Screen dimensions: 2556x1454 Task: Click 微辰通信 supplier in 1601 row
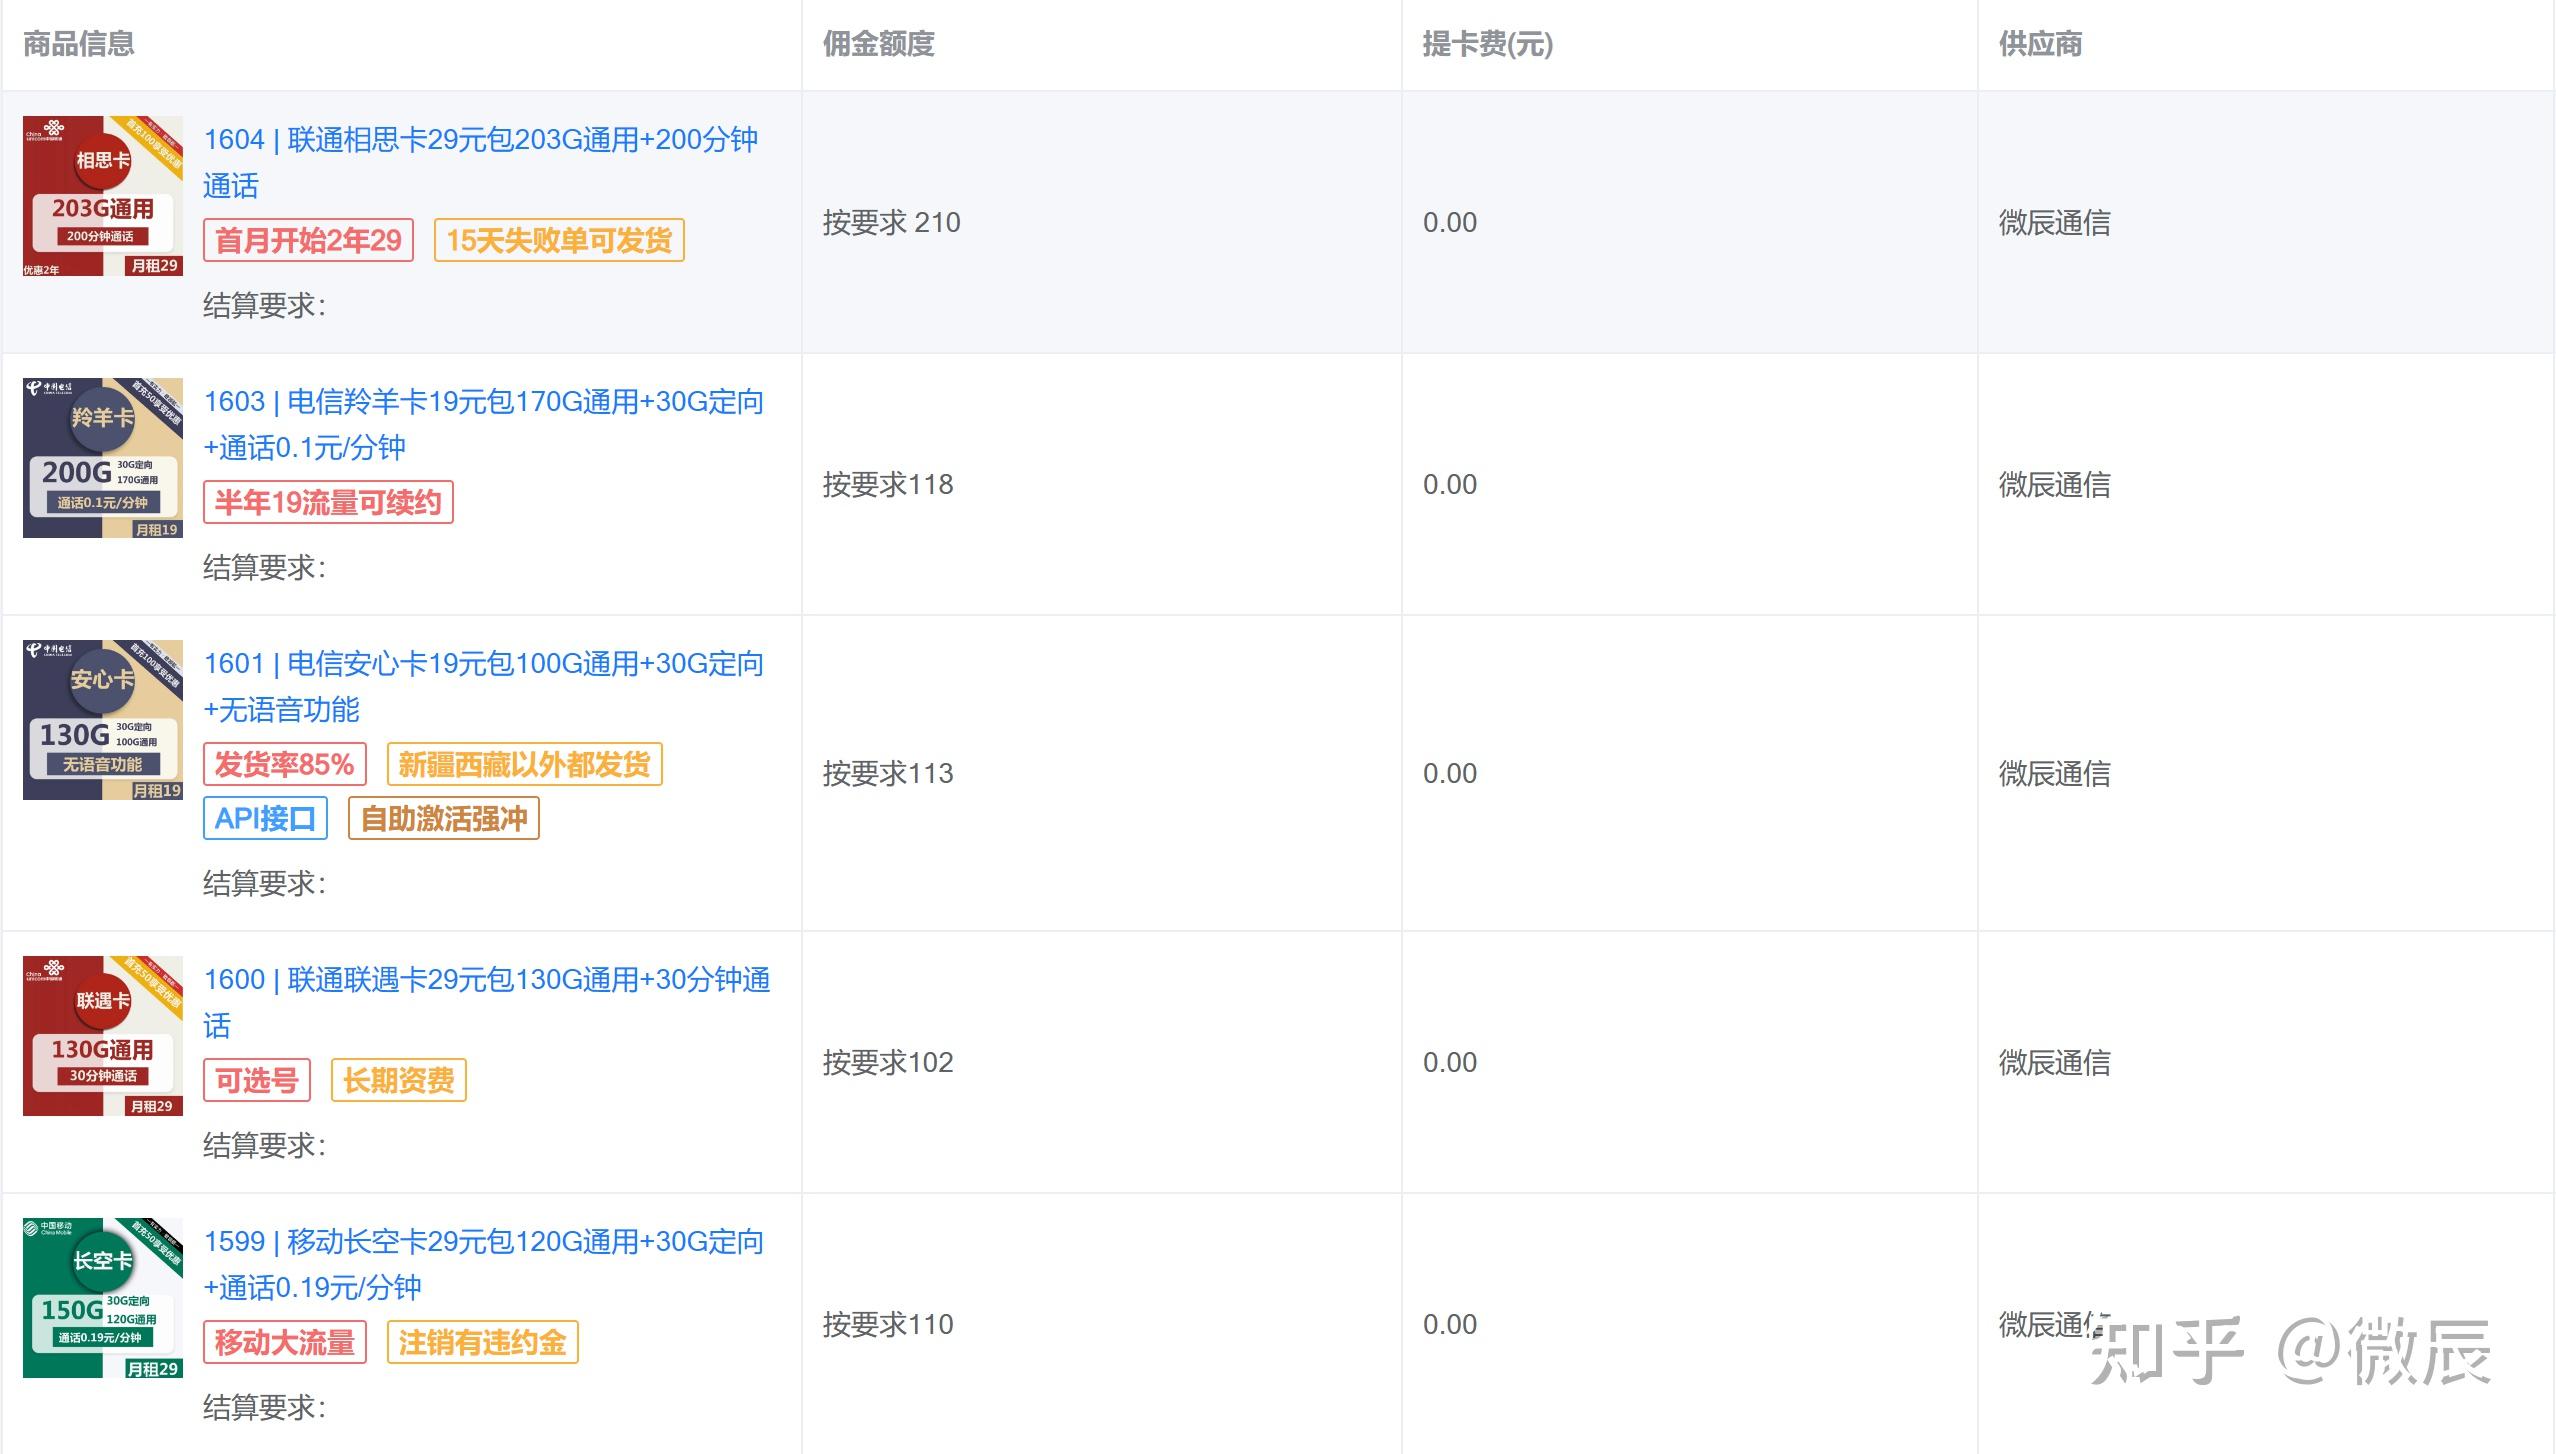click(2055, 773)
